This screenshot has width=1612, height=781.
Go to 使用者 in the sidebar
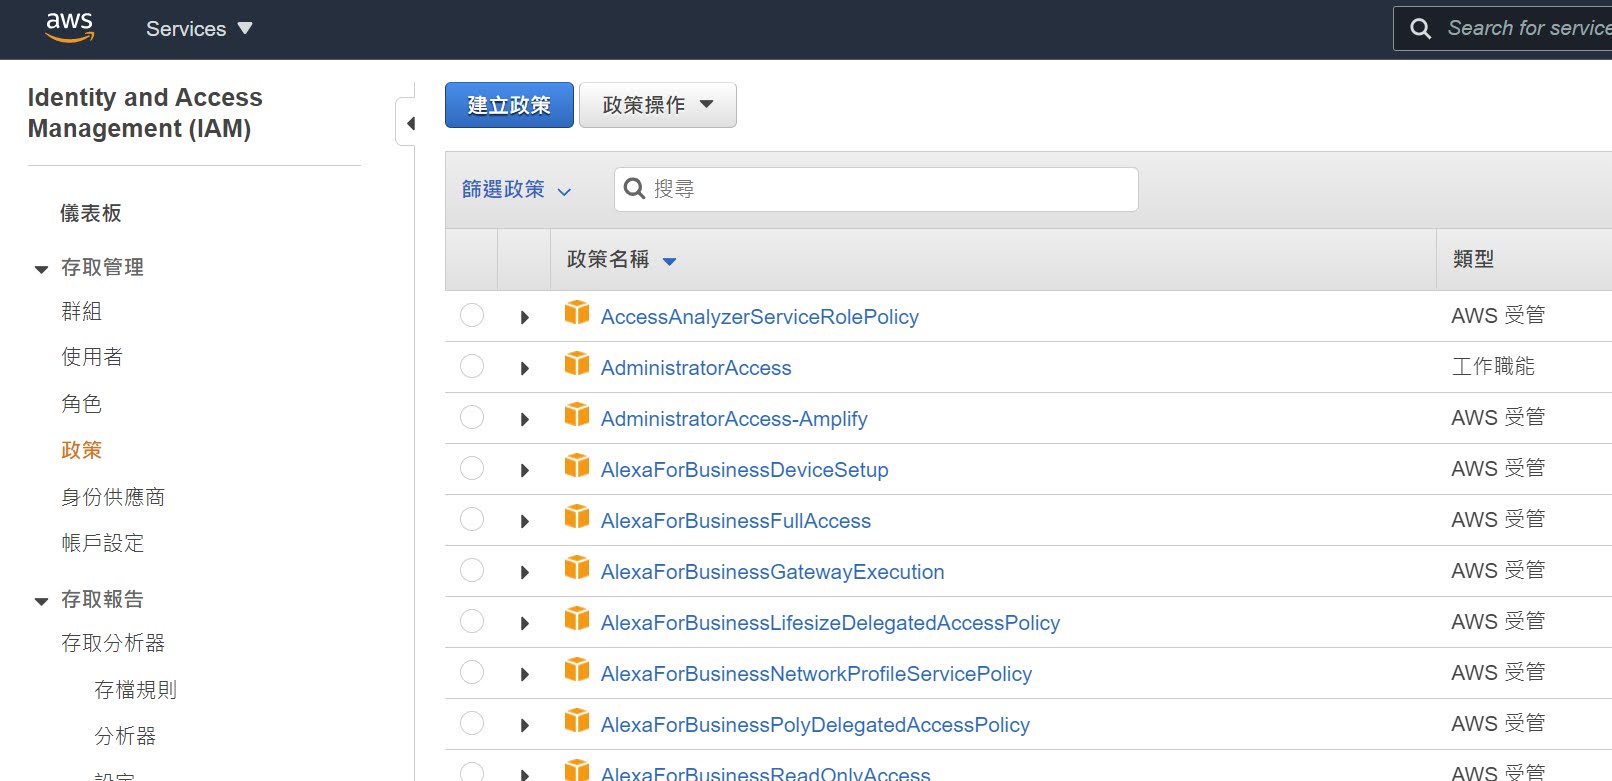tap(92, 357)
